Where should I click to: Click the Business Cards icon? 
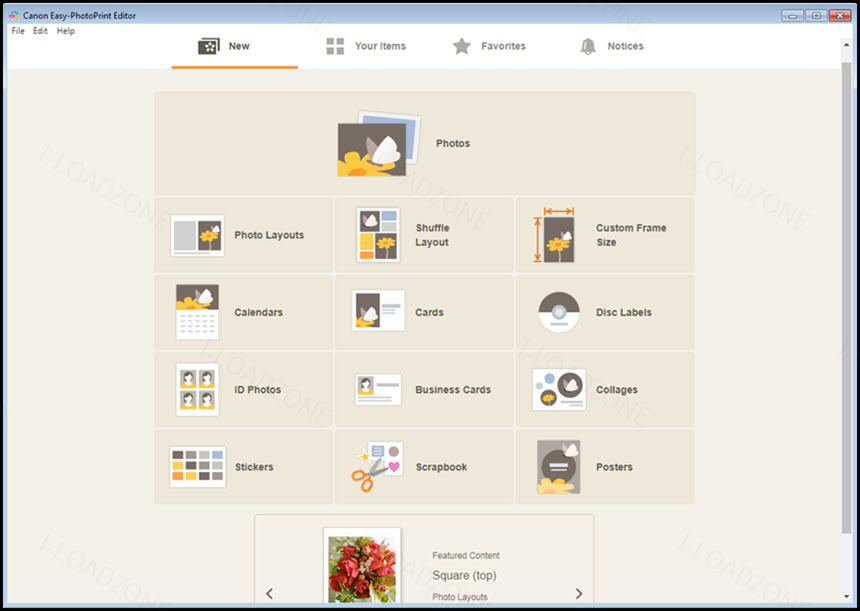click(x=378, y=389)
